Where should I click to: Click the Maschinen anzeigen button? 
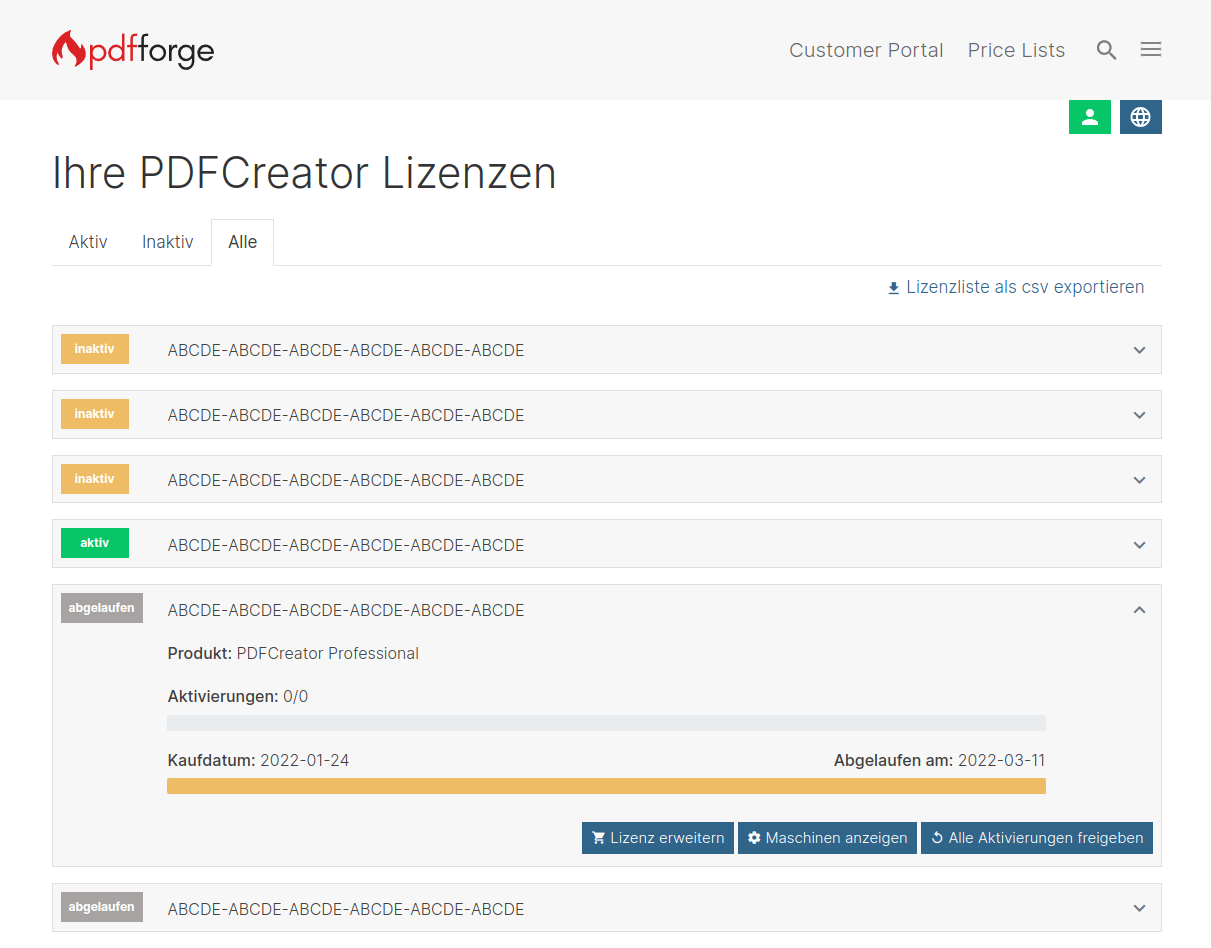pos(827,838)
